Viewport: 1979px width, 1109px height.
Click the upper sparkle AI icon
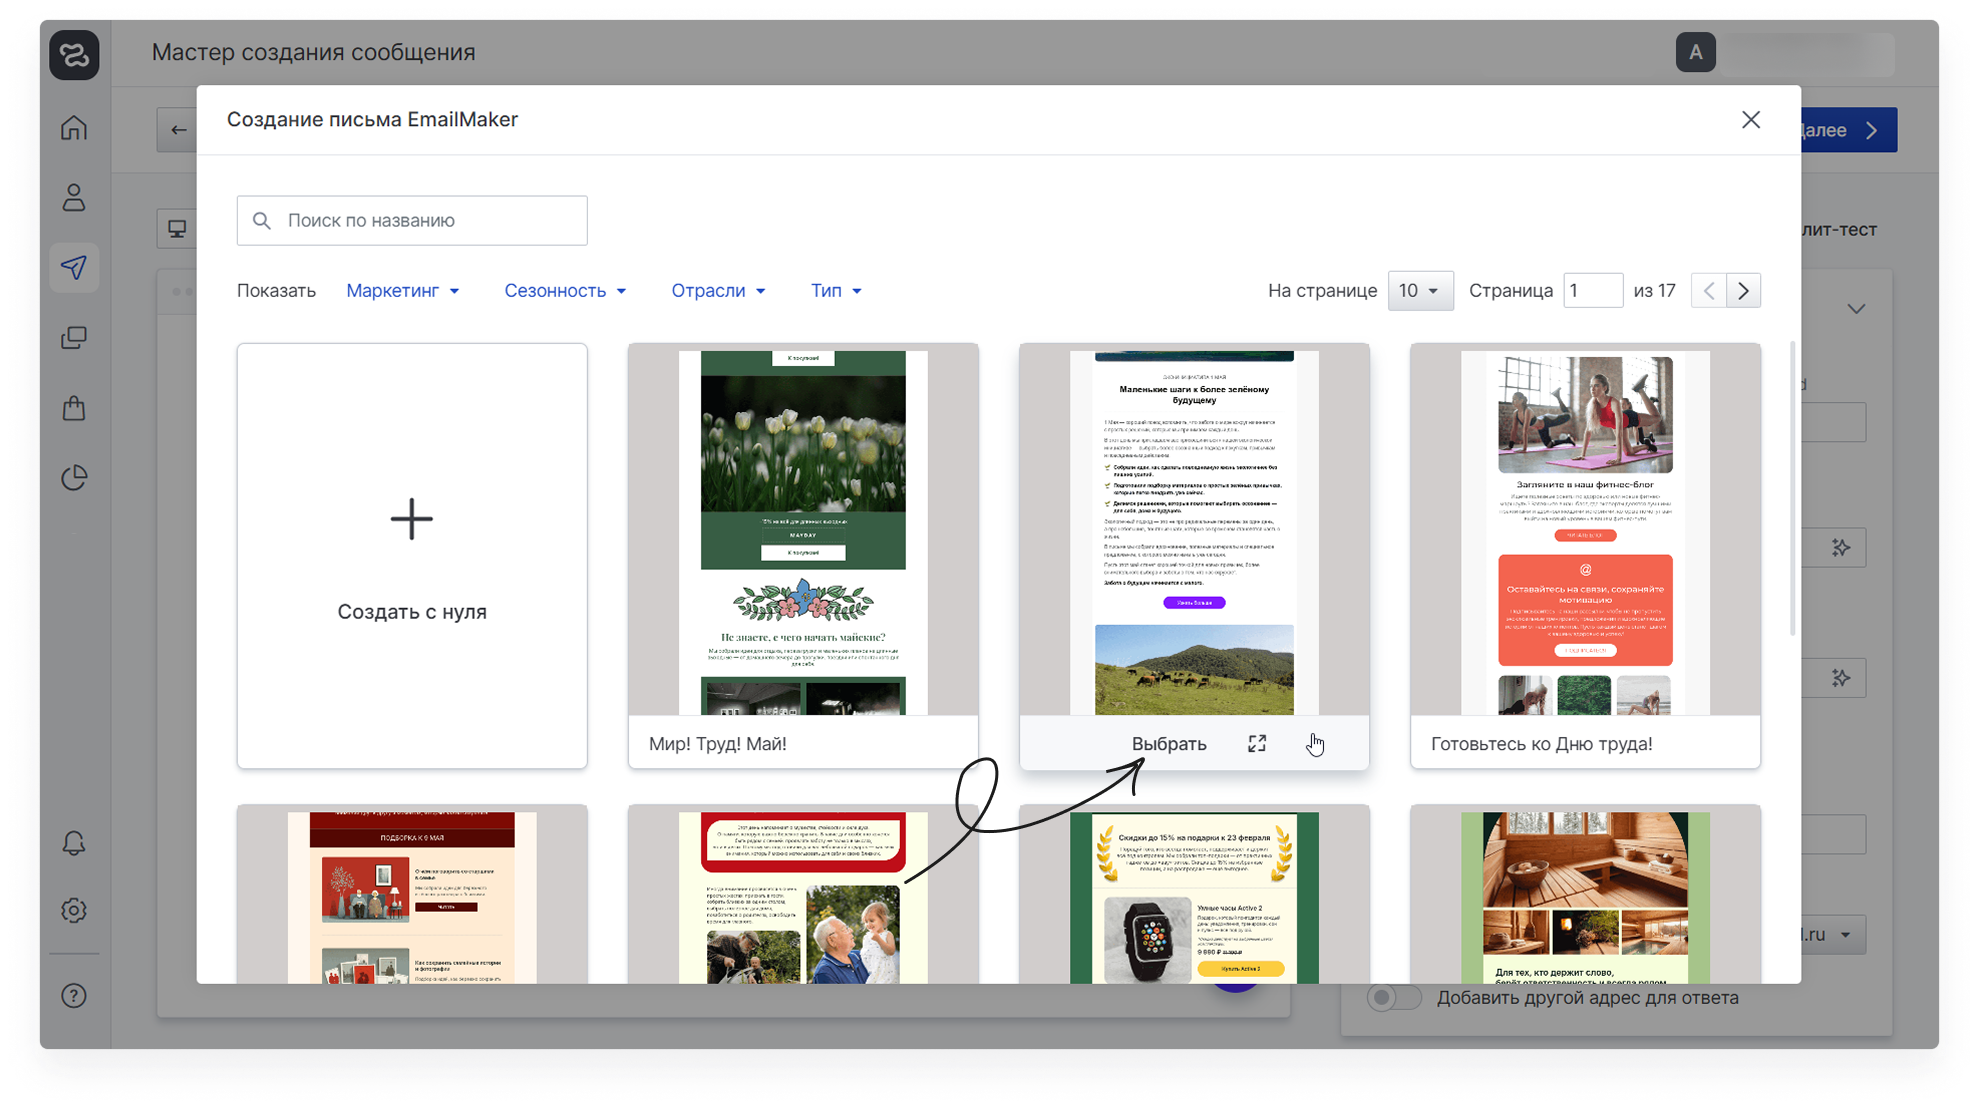pos(1841,547)
